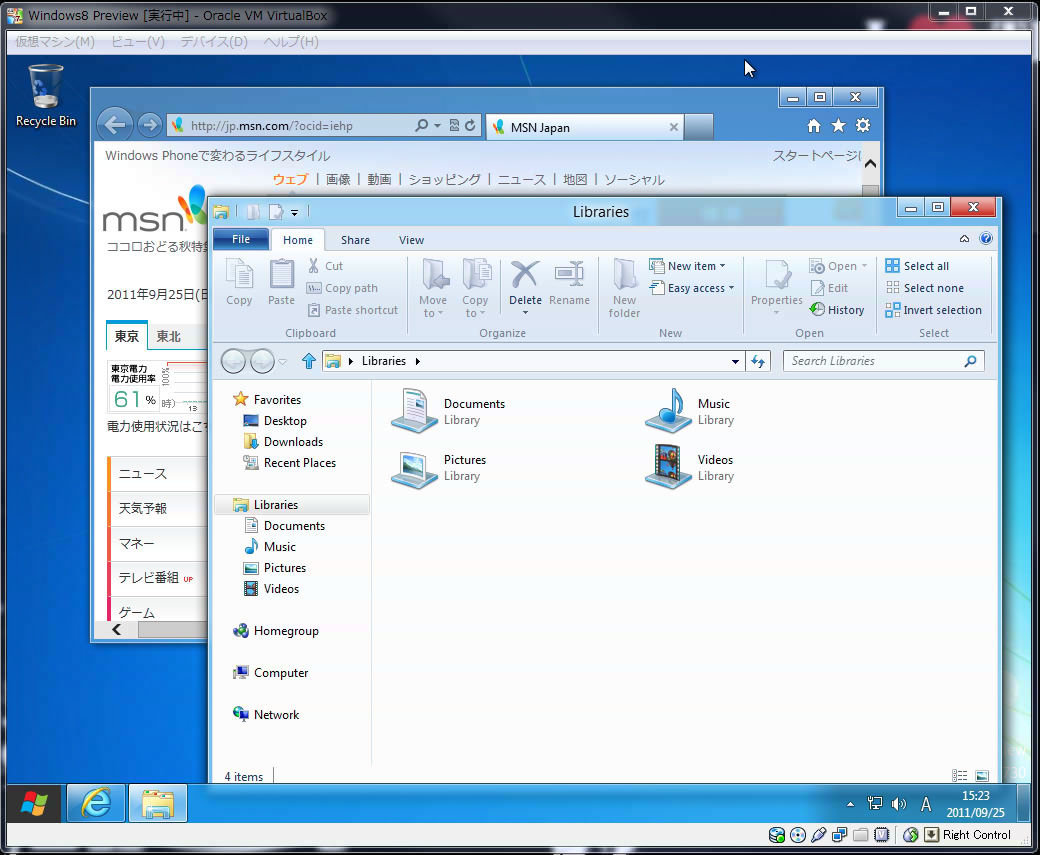
Task: Click the ショッピング link on MSN page
Action: click(444, 179)
